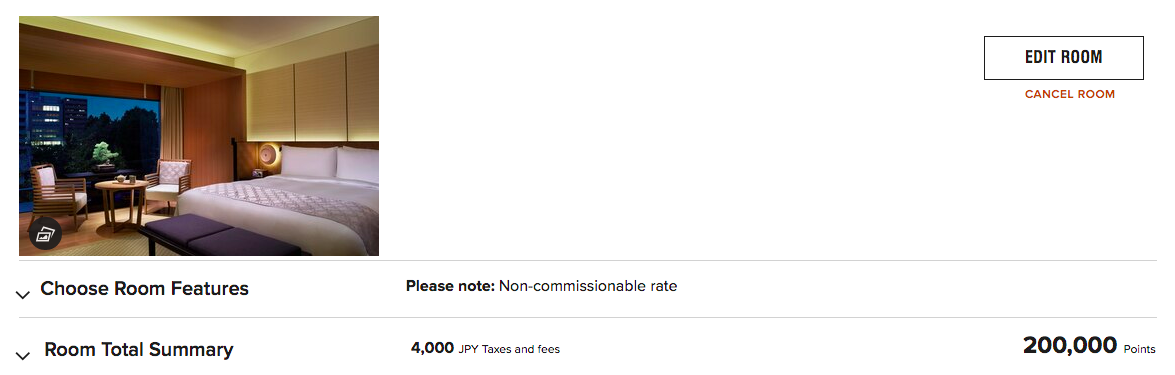Click the 200,000 Points total
This screenshot has height=375, width=1175.
click(1090, 346)
